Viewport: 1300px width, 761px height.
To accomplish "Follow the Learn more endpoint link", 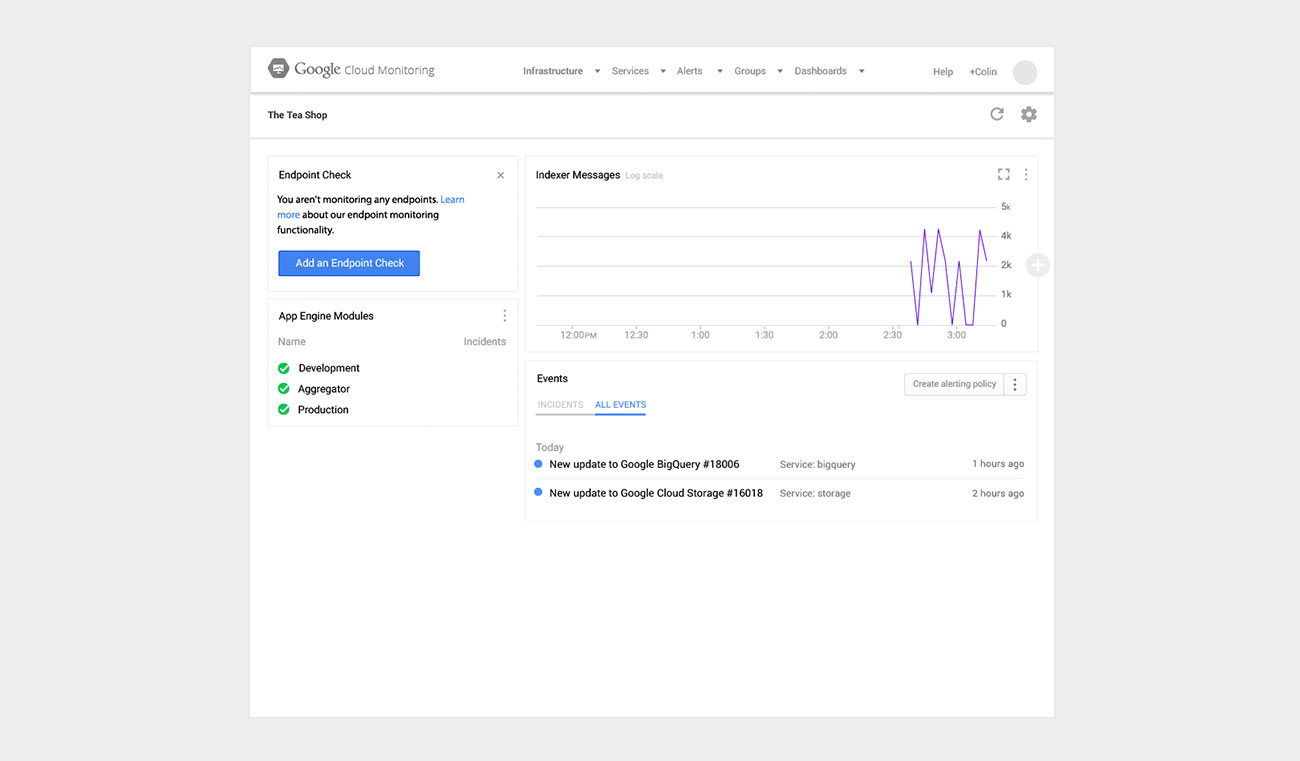I will pos(452,200).
